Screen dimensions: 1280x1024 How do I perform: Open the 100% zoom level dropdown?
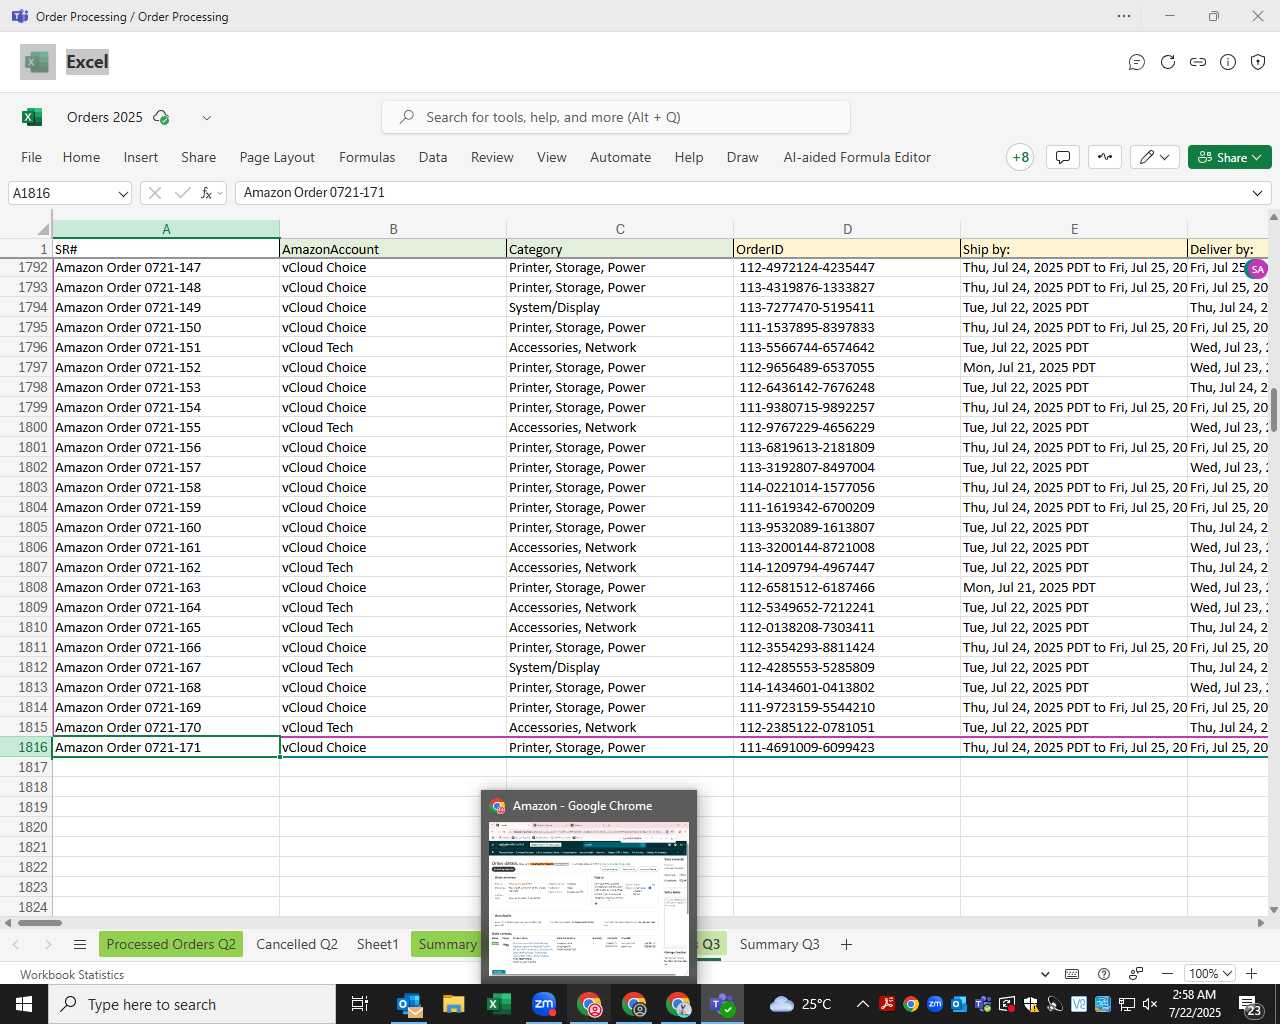click(x=1210, y=974)
